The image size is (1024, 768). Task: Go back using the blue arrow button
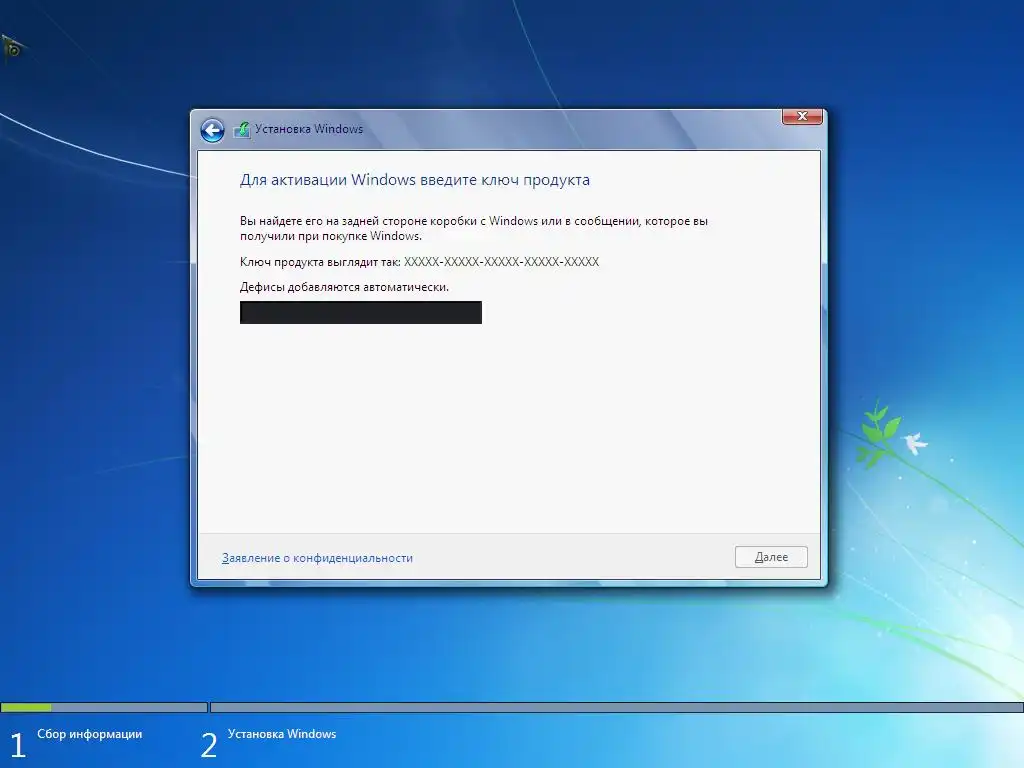pos(212,130)
